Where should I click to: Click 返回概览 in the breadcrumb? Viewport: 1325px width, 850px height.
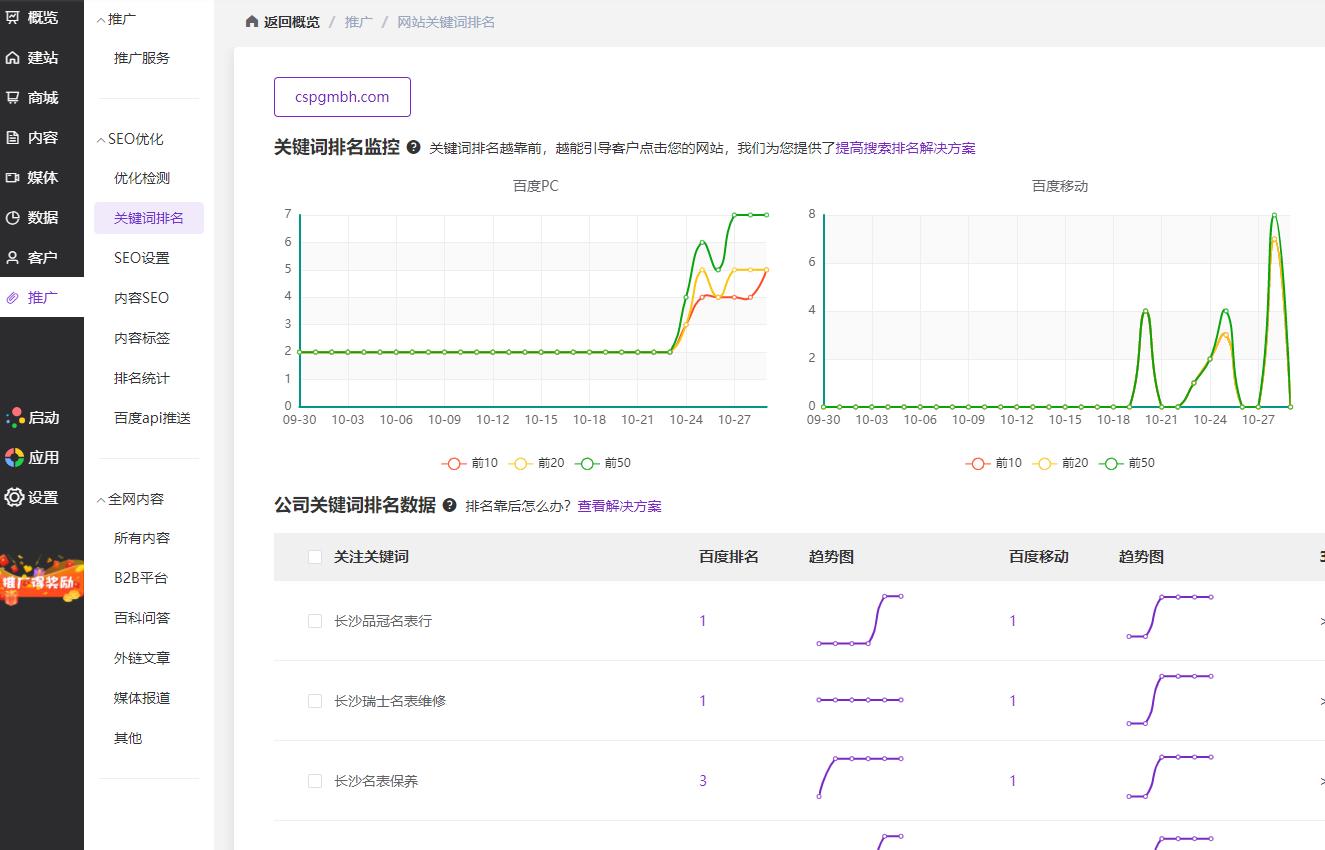pos(290,20)
